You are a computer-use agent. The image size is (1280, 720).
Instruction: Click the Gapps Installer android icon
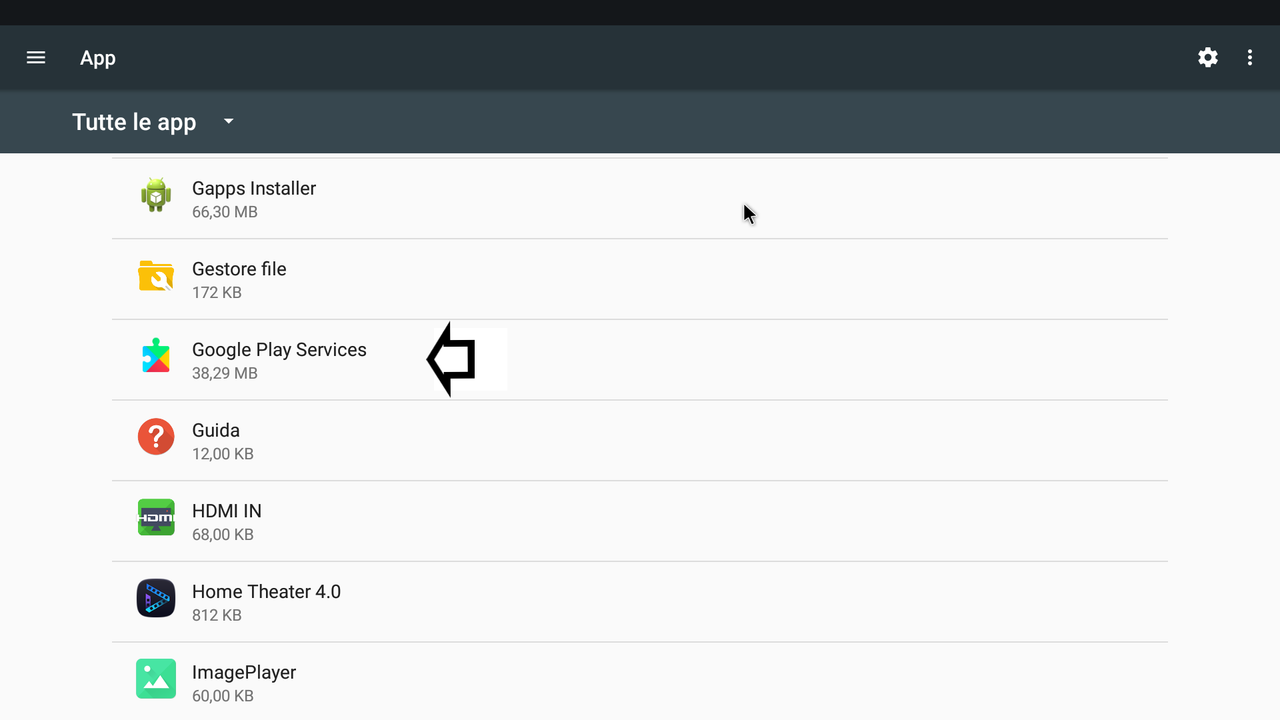156,195
